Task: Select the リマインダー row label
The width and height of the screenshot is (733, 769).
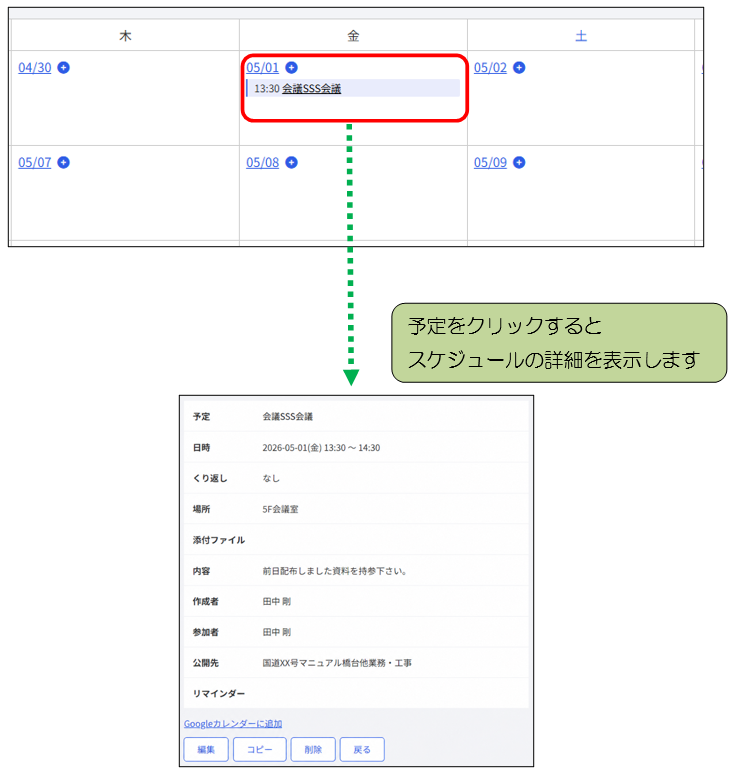Action: pyautogui.click(x=219, y=693)
